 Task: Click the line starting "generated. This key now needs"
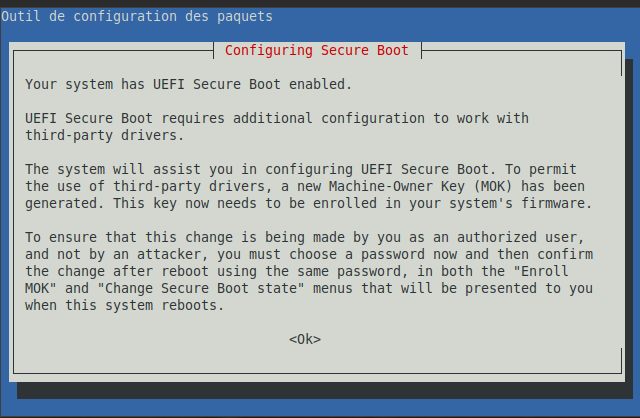point(307,203)
